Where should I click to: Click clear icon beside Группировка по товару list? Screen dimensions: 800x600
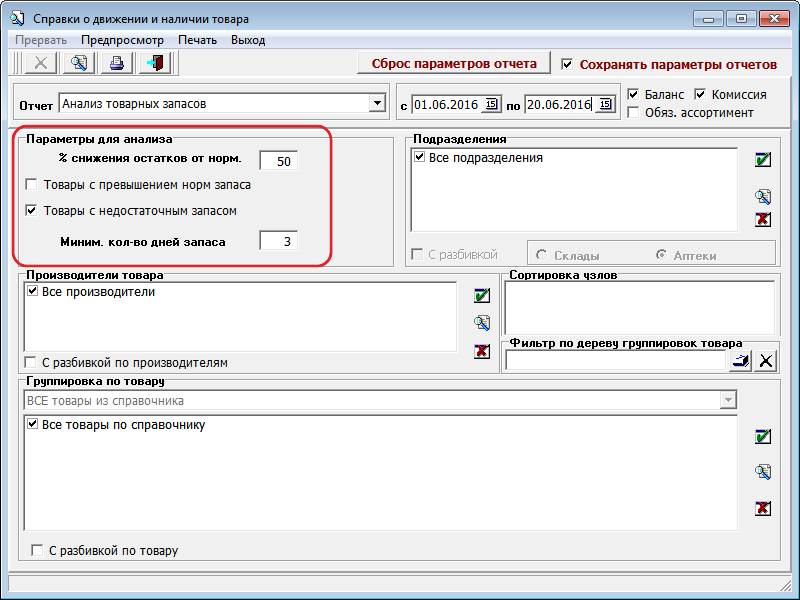(763, 508)
